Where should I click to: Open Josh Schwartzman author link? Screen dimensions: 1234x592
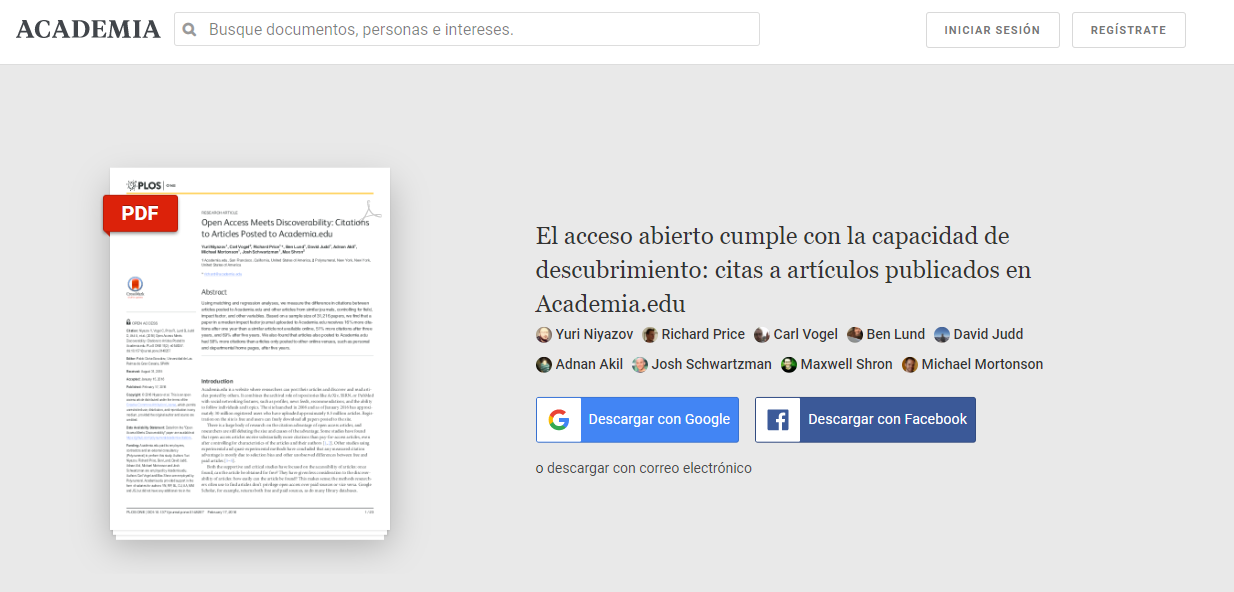712,365
